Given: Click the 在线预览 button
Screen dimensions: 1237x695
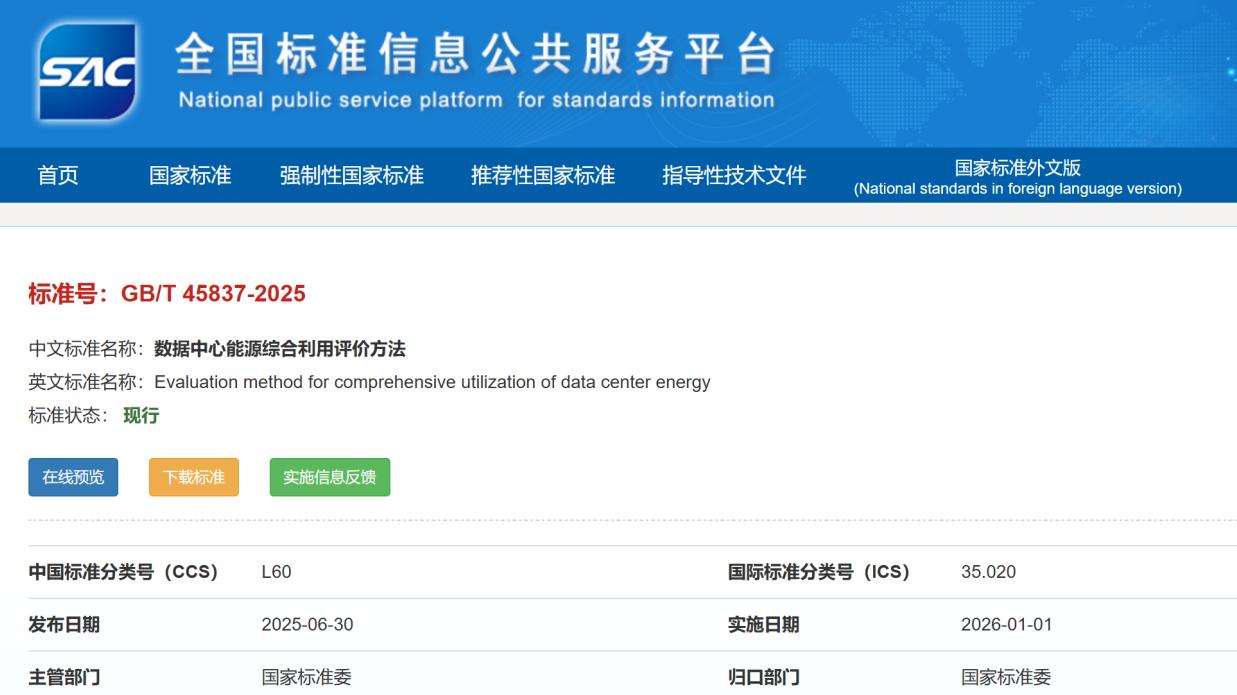Looking at the screenshot, I should [x=73, y=477].
